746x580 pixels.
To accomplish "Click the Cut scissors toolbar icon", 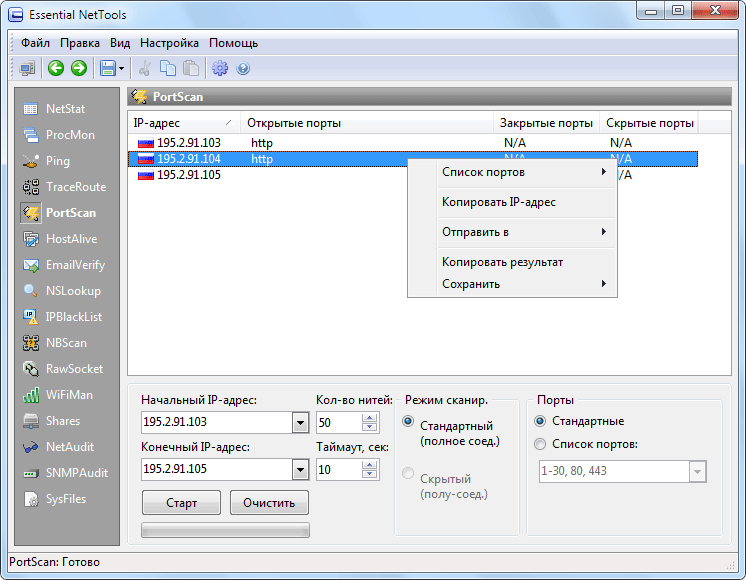I will pyautogui.click(x=144, y=69).
